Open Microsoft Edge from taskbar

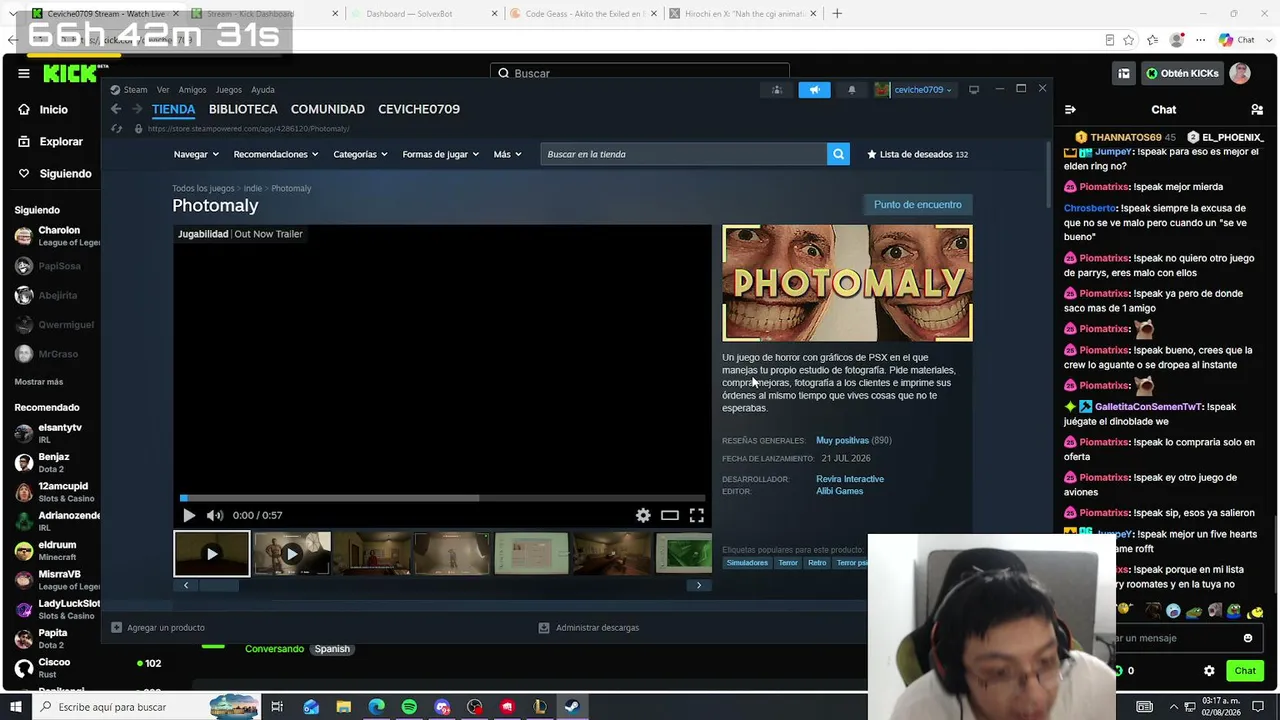(376, 707)
